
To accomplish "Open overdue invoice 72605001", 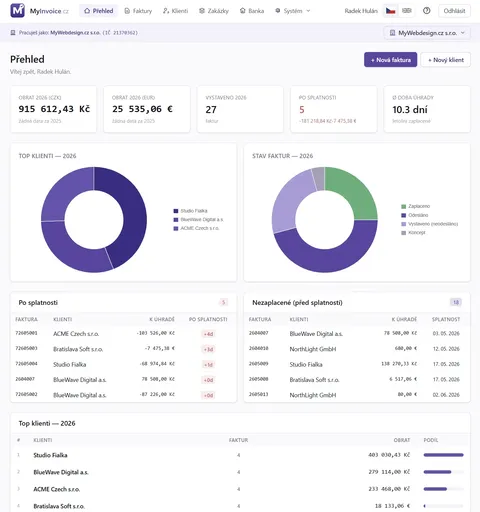I will (x=26, y=333).
